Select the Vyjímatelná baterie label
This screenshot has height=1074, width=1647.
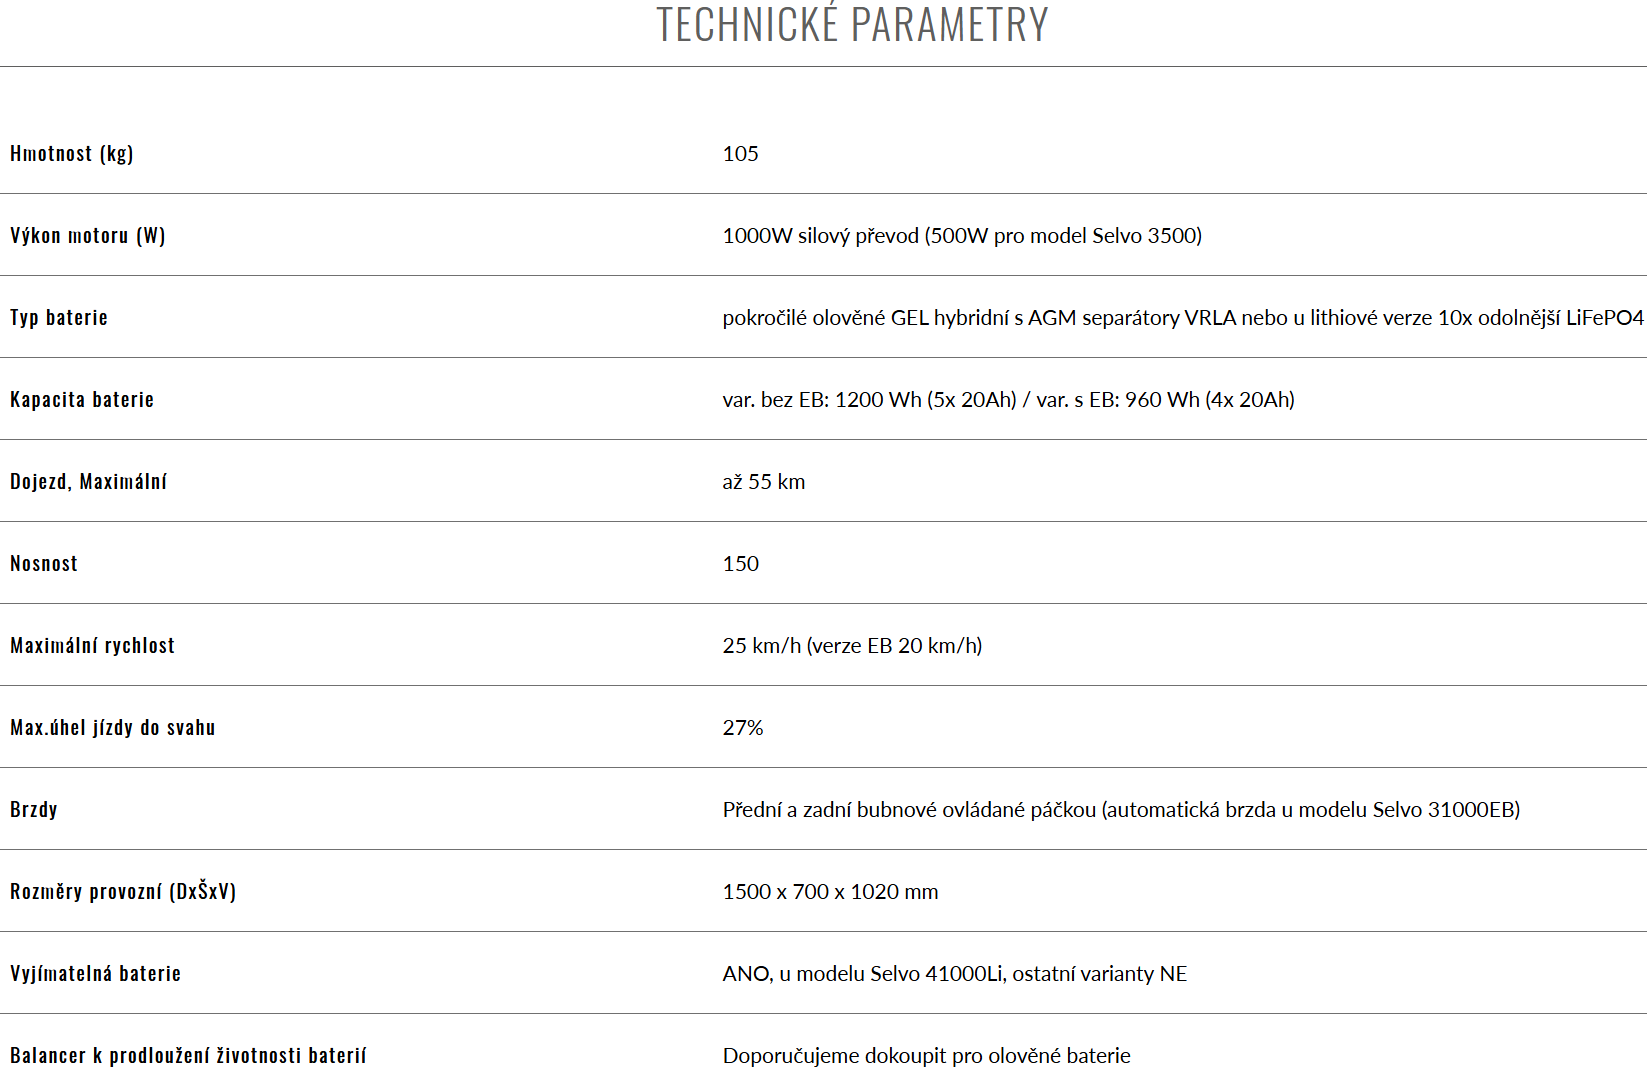[x=96, y=973]
